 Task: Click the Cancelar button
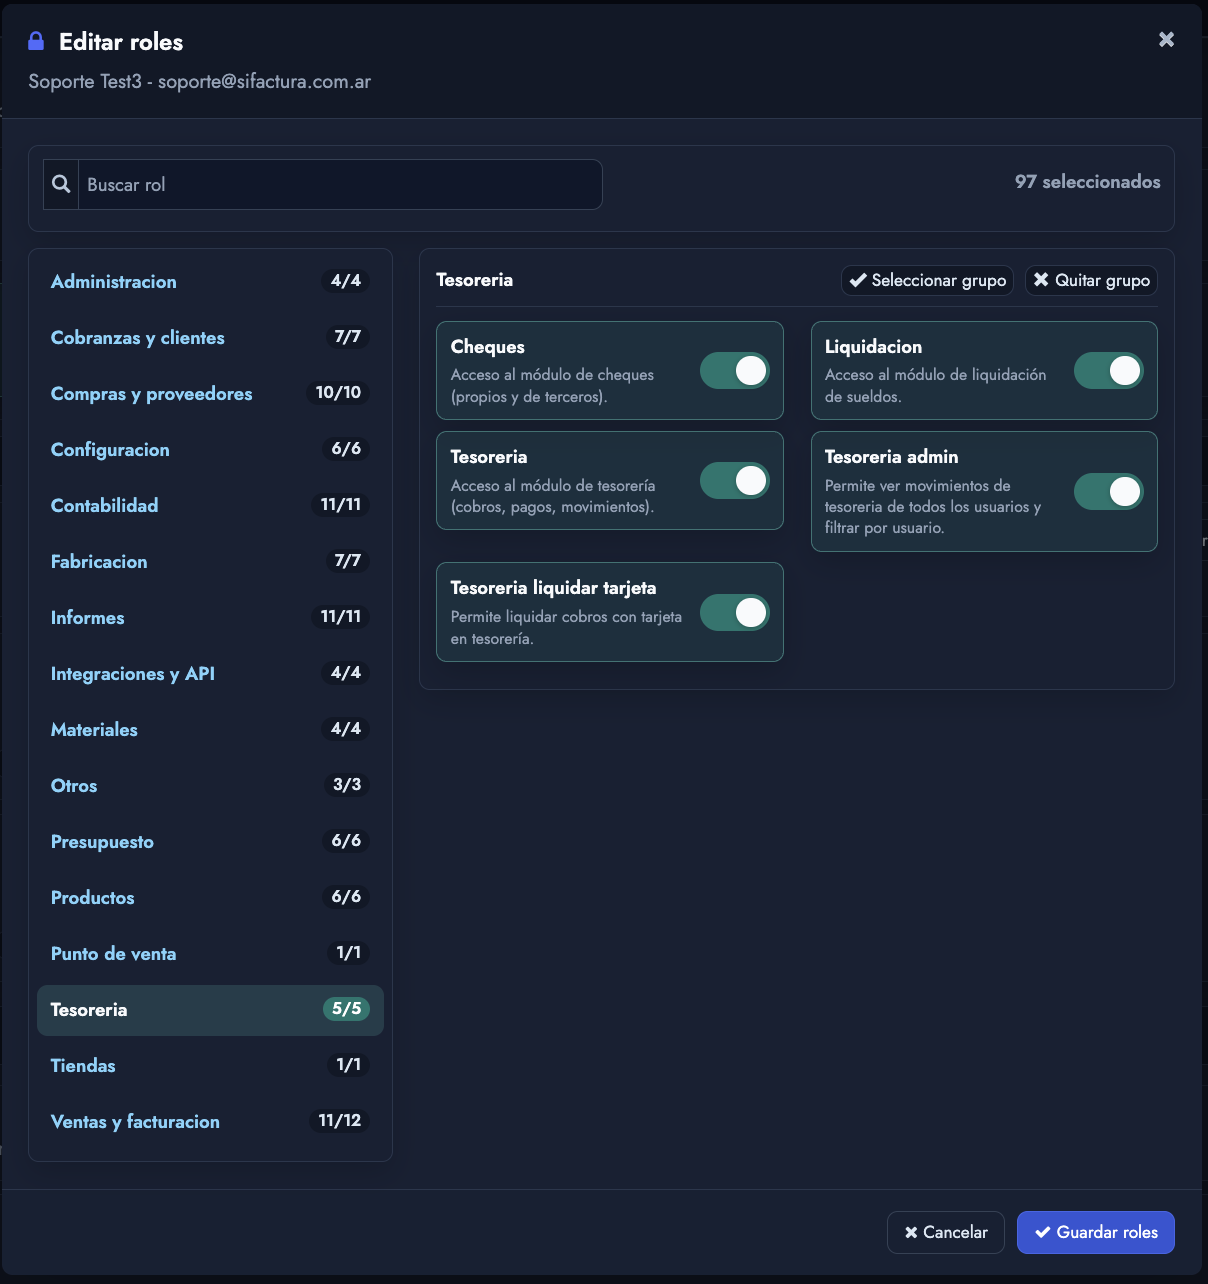[946, 1232]
